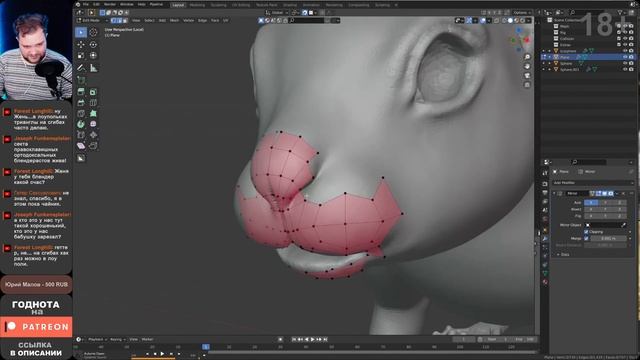Enable rendered viewport shading
The image size is (640, 360).
click(522, 20)
